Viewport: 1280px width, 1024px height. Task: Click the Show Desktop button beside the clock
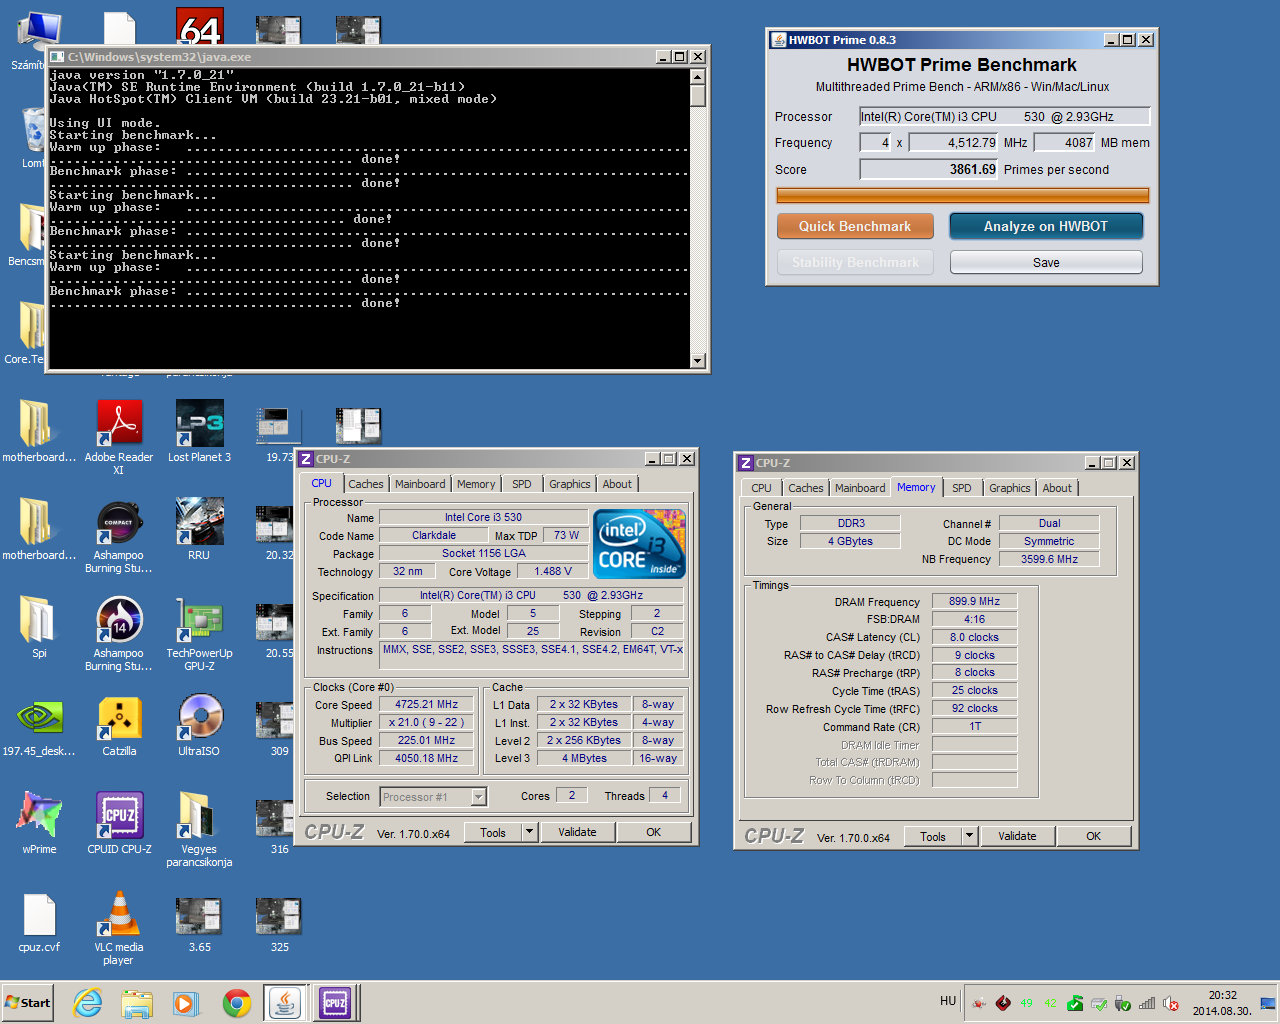click(x=1268, y=1003)
